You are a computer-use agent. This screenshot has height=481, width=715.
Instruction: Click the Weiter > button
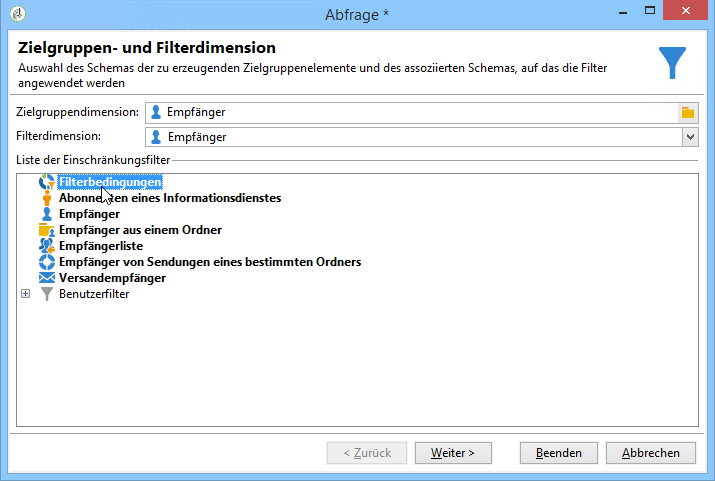point(453,453)
